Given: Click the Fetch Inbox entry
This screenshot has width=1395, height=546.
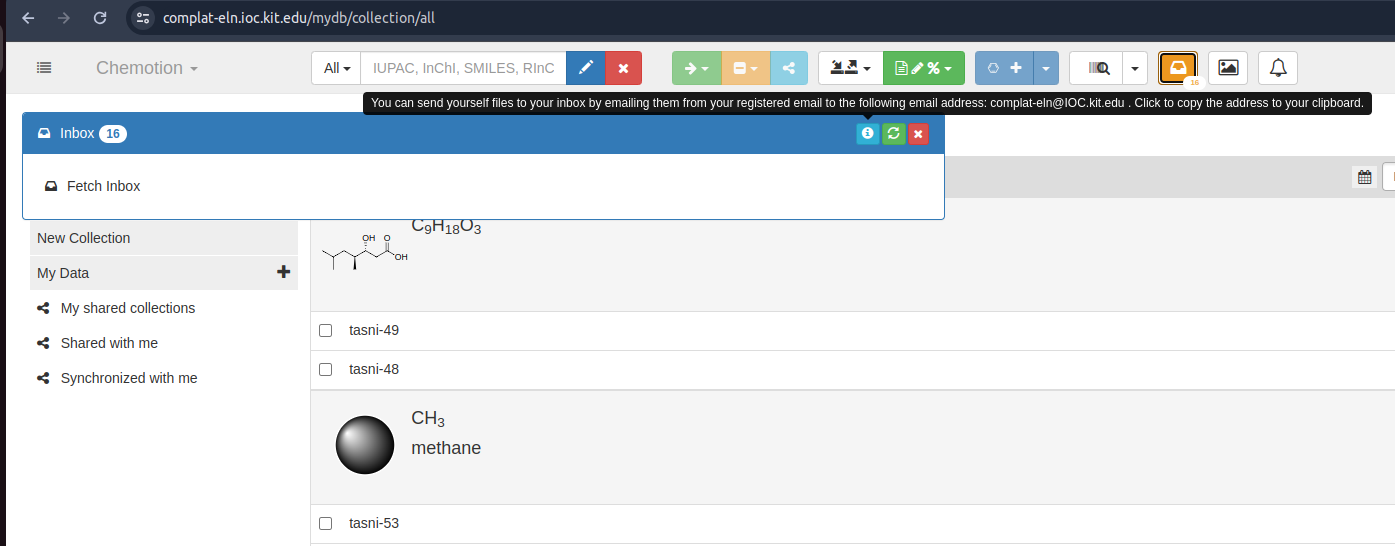Looking at the screenshot, I should [93, 186].
